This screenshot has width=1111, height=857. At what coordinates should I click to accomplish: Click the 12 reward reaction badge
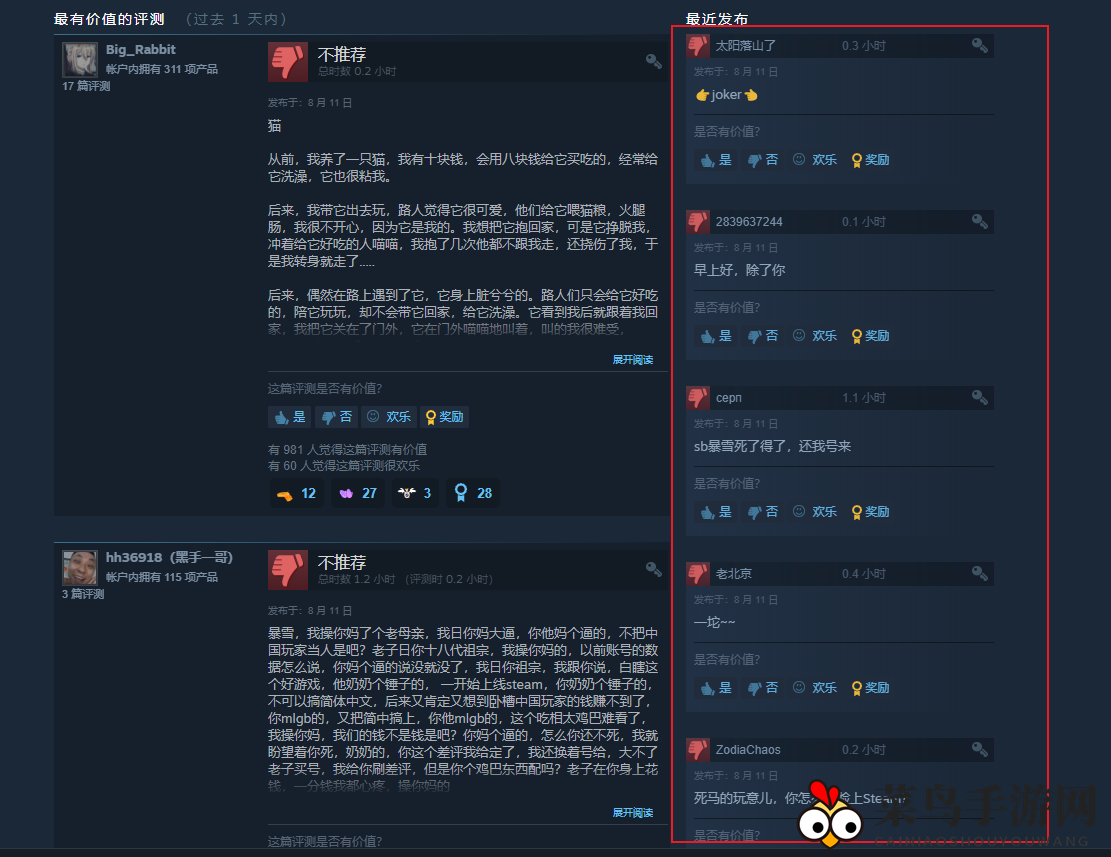[296, 493]
